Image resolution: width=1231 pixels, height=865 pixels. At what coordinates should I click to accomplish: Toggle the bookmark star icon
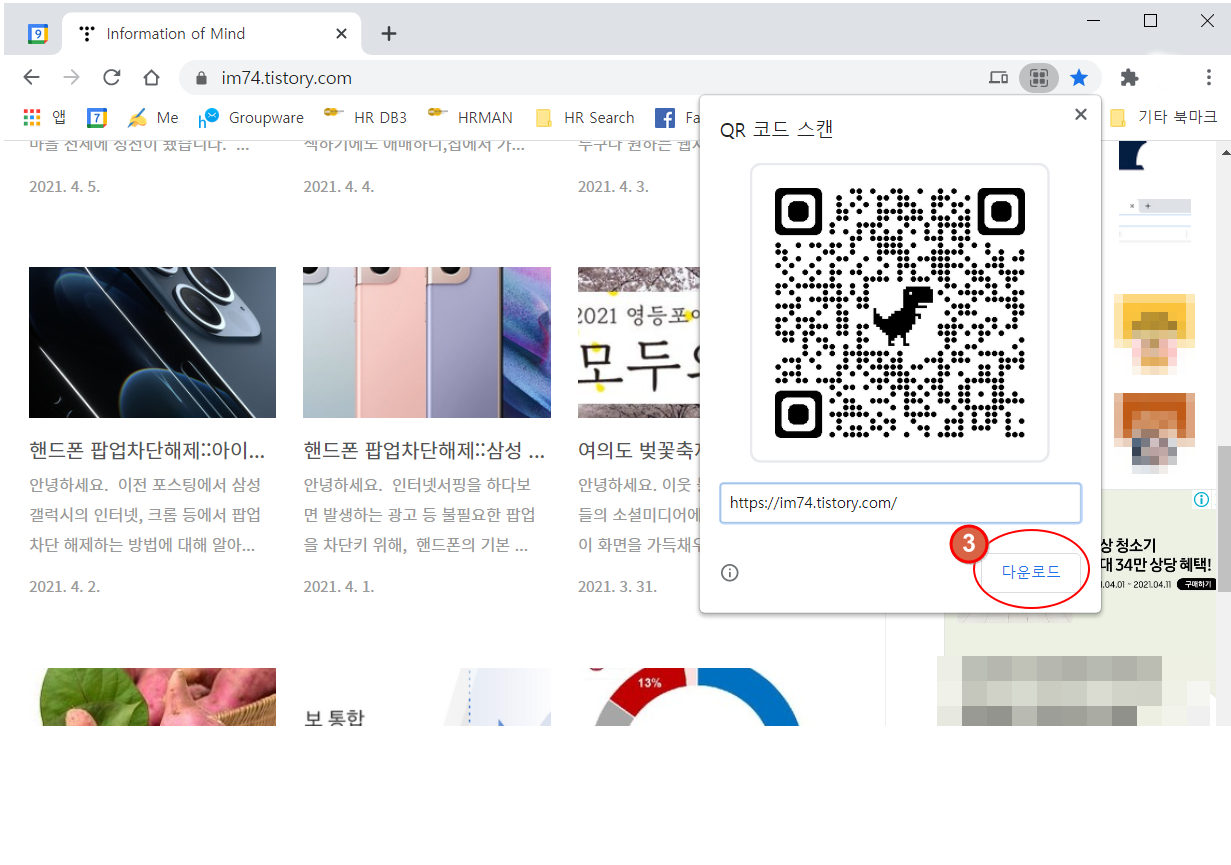pyautogui.click(x=1079, y=78)
